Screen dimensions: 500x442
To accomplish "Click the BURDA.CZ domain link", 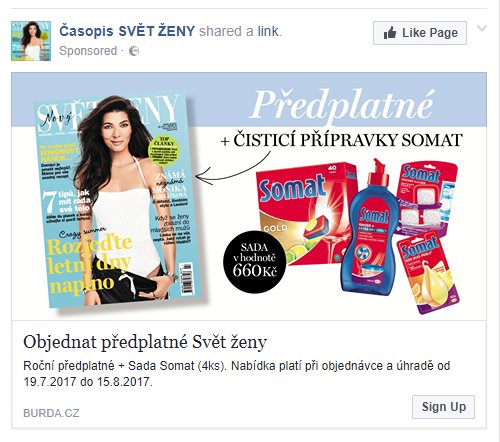I will [x=51, y=413].
